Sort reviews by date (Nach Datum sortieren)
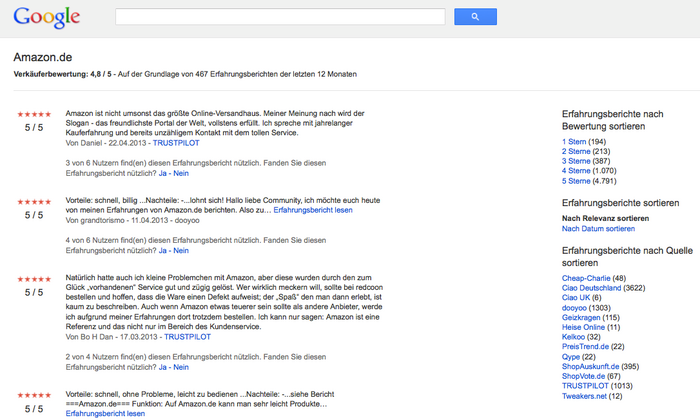This screenshot has width=700, height=420. pos(598,229)
